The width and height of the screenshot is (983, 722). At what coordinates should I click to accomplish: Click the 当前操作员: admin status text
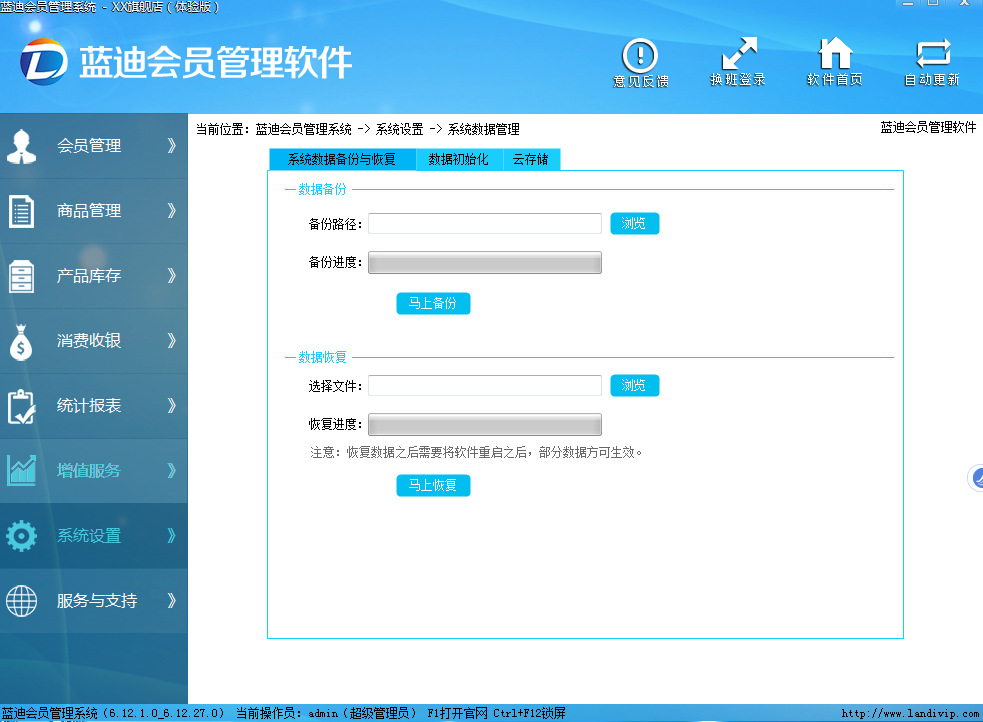326,713
